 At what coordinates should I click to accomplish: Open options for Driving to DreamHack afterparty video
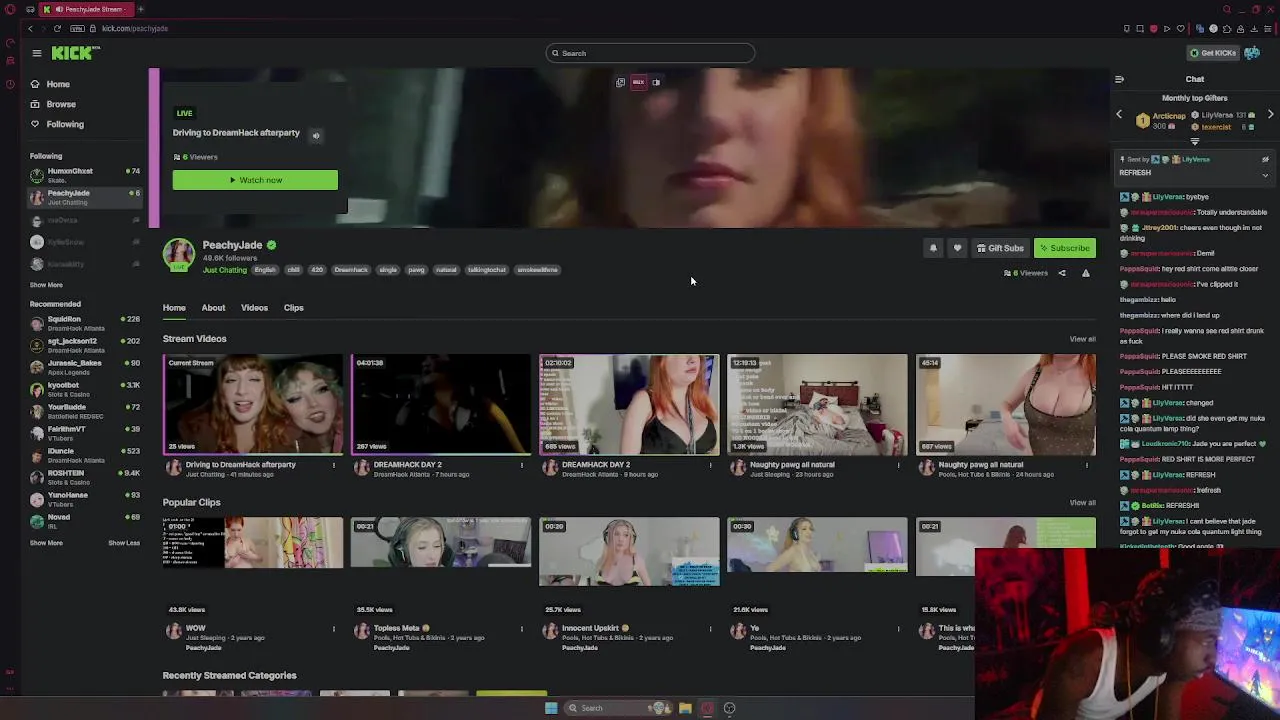pyautogui.click(x=334, y=465)
